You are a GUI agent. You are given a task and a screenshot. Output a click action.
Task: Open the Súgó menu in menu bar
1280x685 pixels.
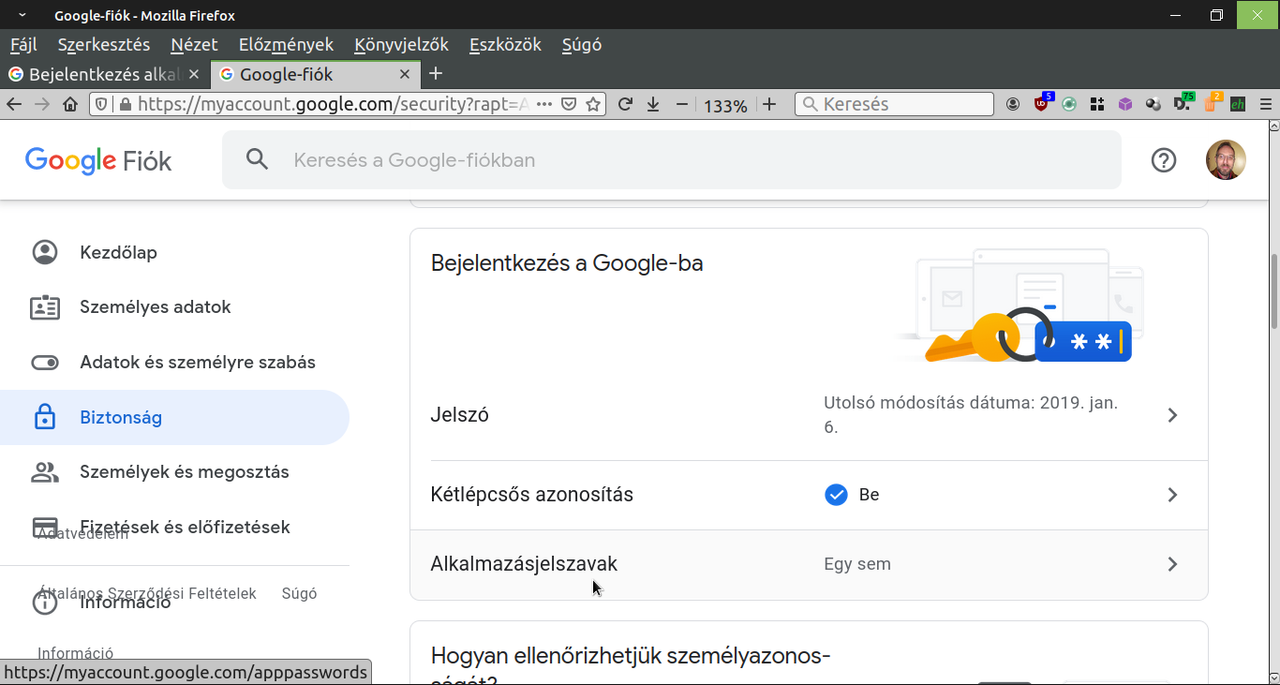point(581,45)
